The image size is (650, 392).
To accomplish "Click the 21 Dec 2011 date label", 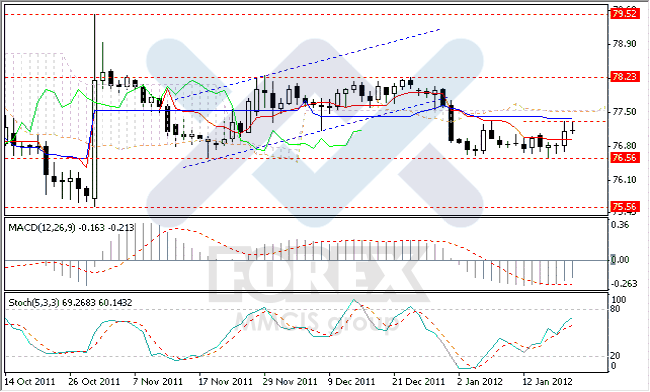I will tap(419, 382).
